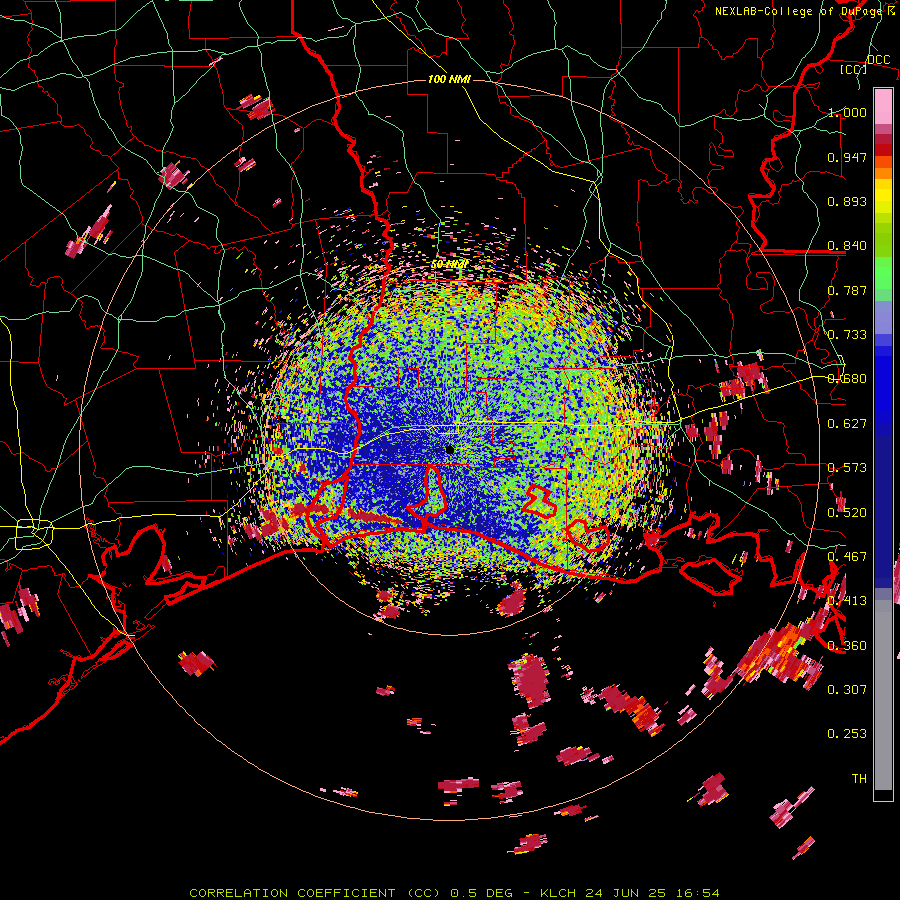Pick the light pink top color bar segment
Viewport: 900px width, 900px height.
[883, 106]
